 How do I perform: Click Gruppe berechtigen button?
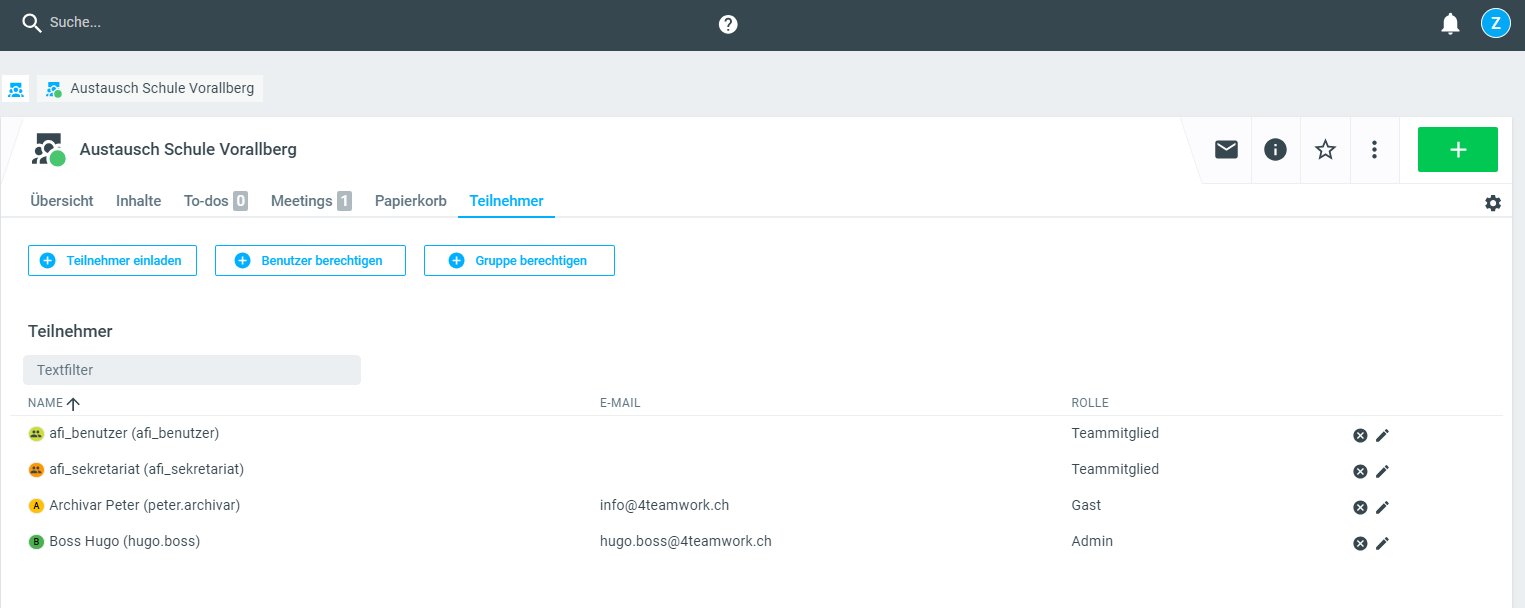click(x=519, y=260)
